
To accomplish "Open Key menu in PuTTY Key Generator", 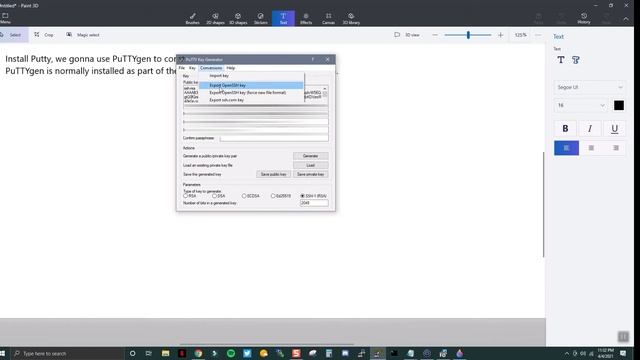I will [x=192, y=68].
